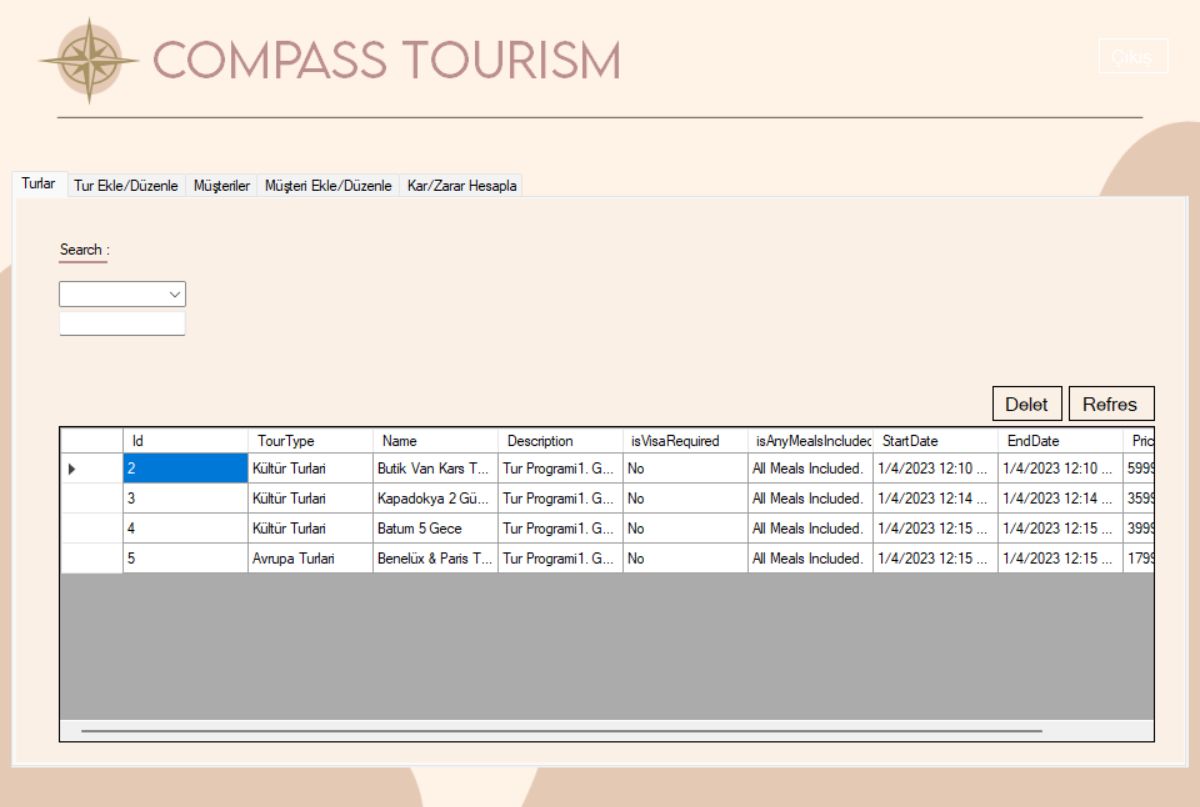The image size is (1200, 807).
Task: Open the Müşteri Ekle/Düzenle tab
Action: pyautogui.click(x=328, y=186)
